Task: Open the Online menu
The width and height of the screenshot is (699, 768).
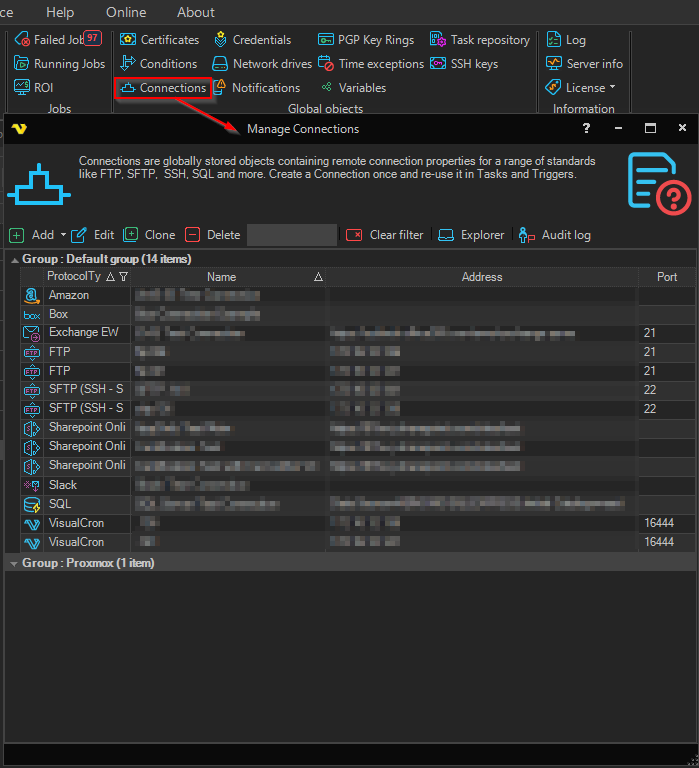Action: click(126, 12)
